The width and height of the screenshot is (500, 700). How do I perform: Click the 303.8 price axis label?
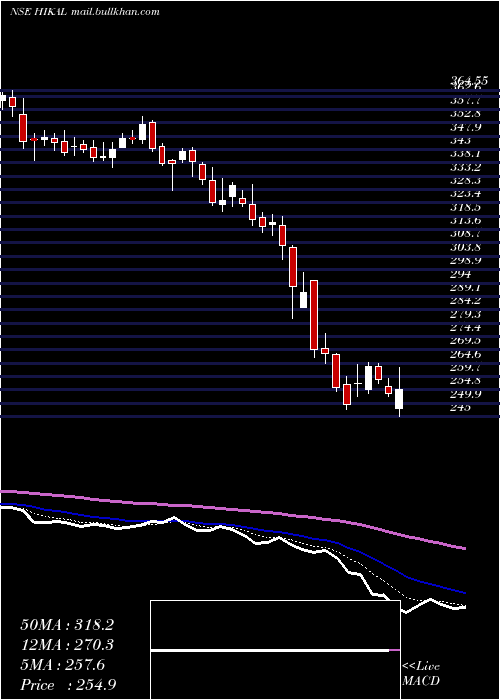[465, 247]
